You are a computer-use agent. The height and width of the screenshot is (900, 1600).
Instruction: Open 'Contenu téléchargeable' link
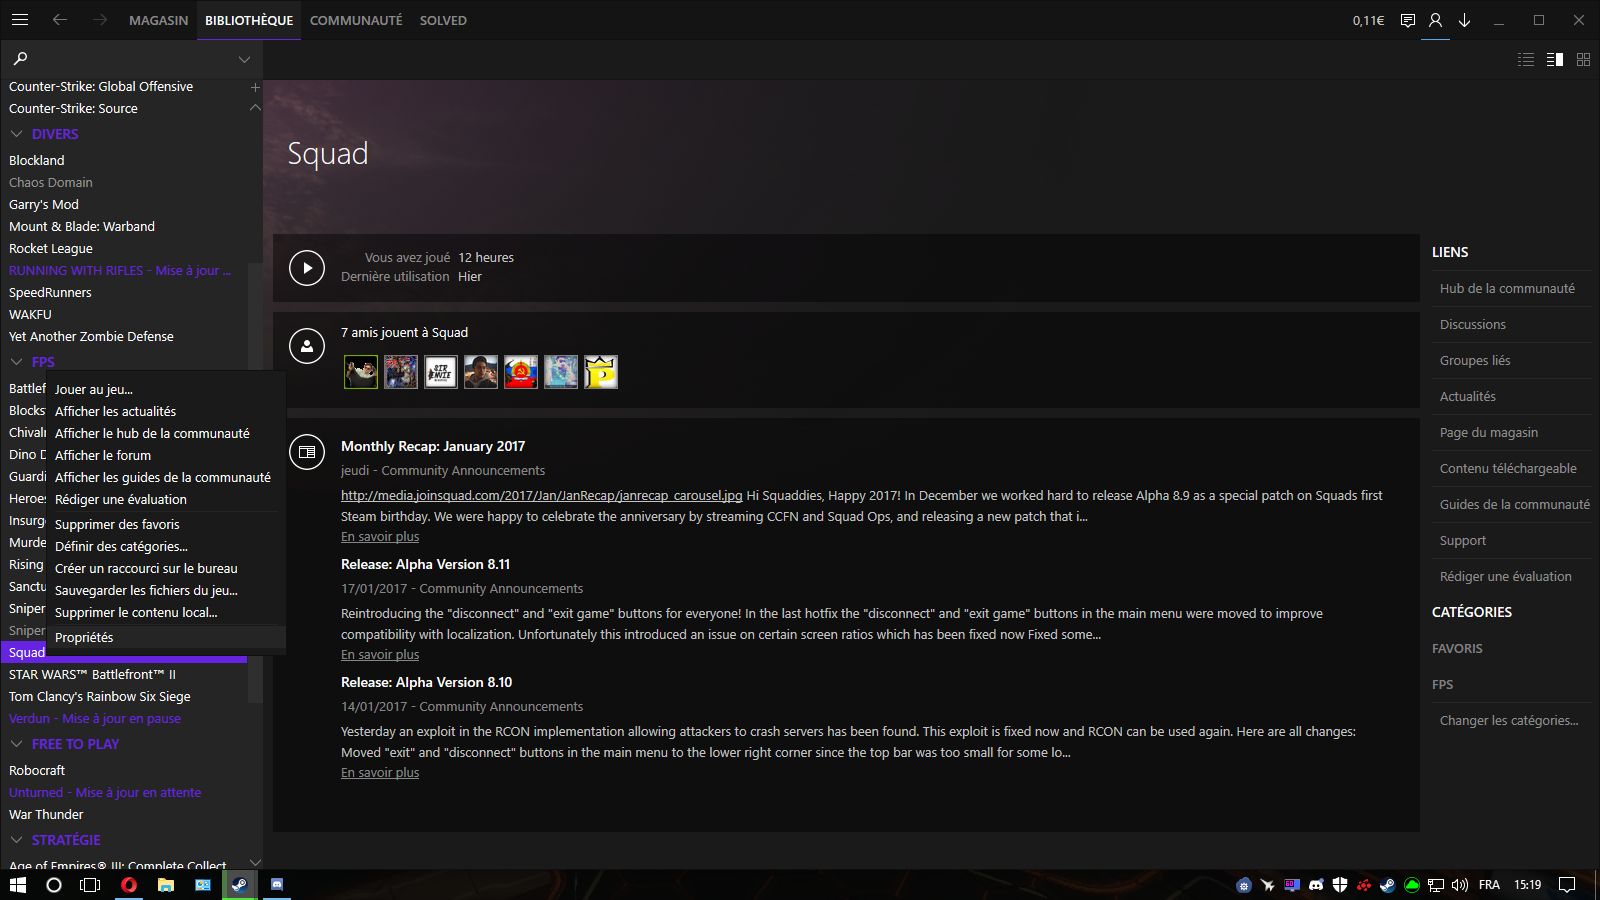click(x=1508, y=468)
